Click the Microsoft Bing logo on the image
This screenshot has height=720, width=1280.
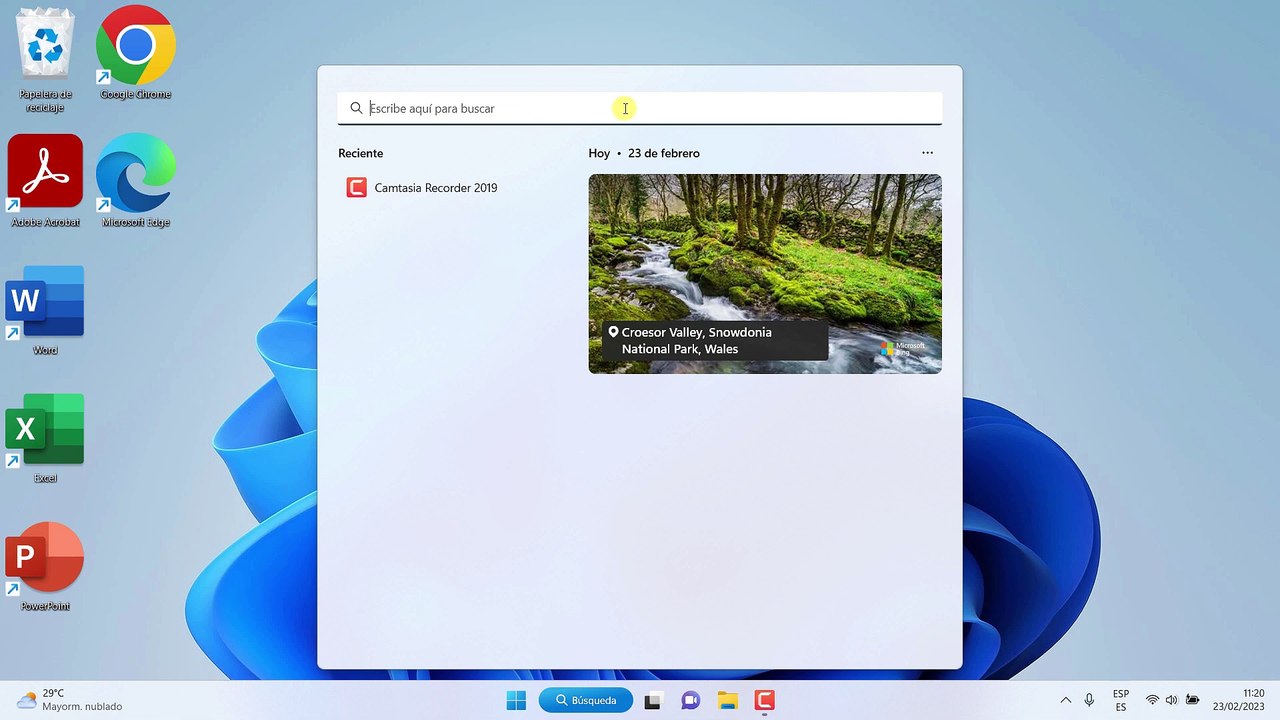click(x=902, y=348)
